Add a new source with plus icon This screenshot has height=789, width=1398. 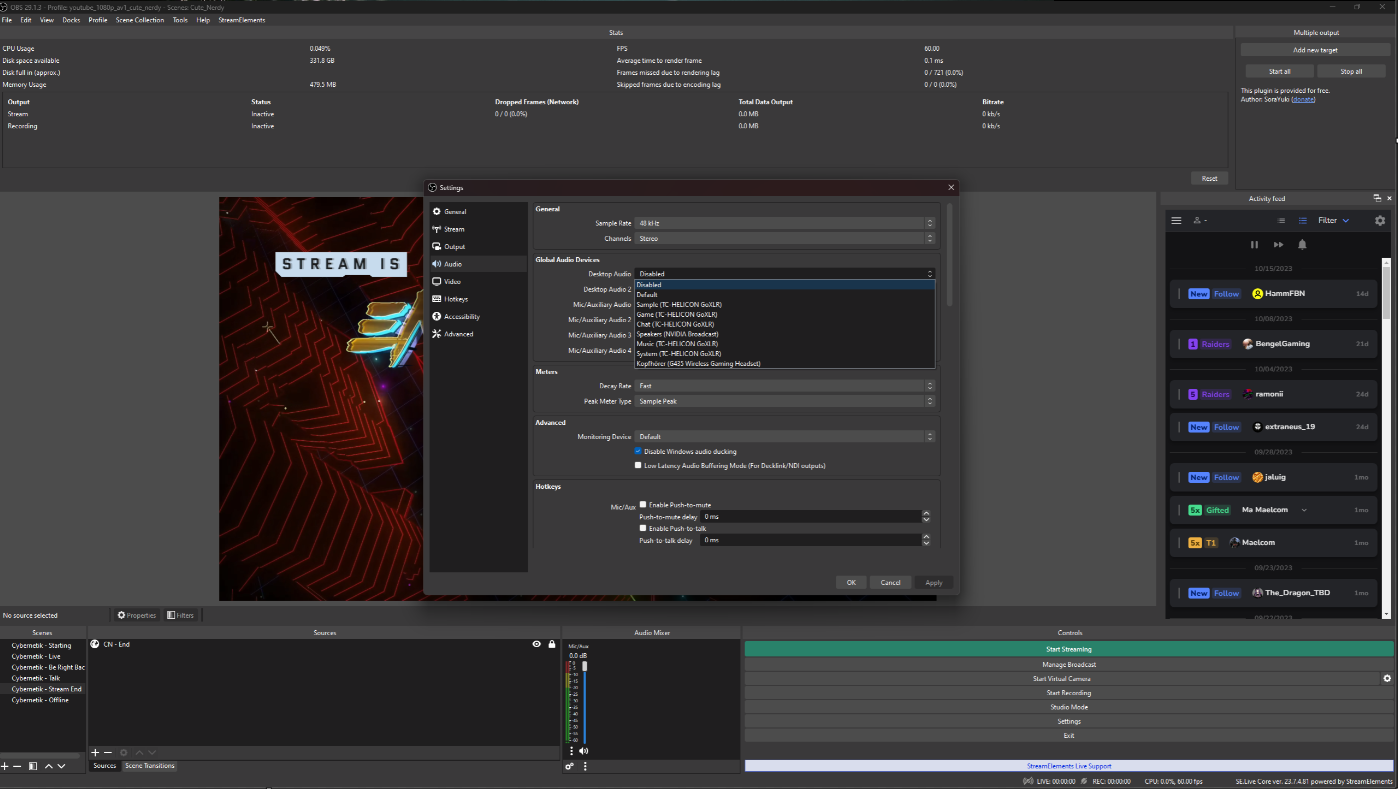96,752
